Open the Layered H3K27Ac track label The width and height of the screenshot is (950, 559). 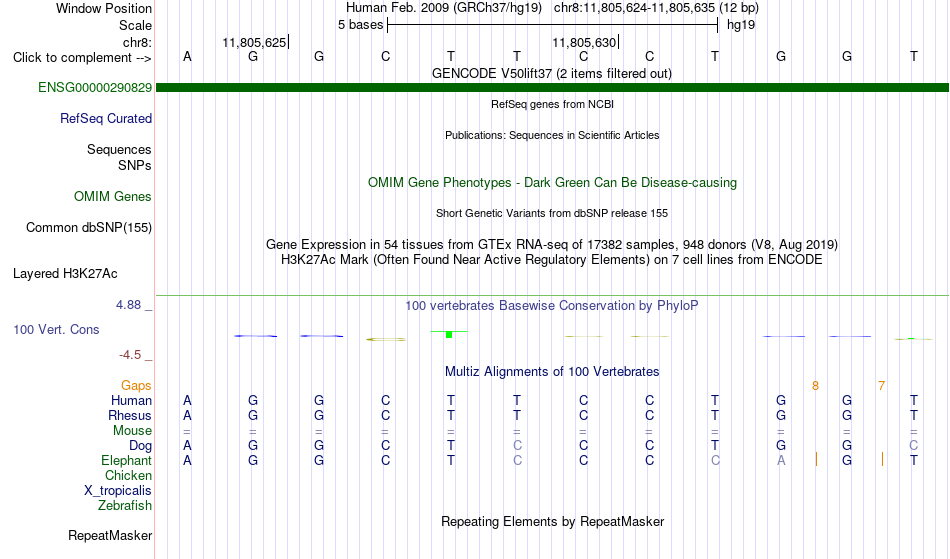pos(65,273)
